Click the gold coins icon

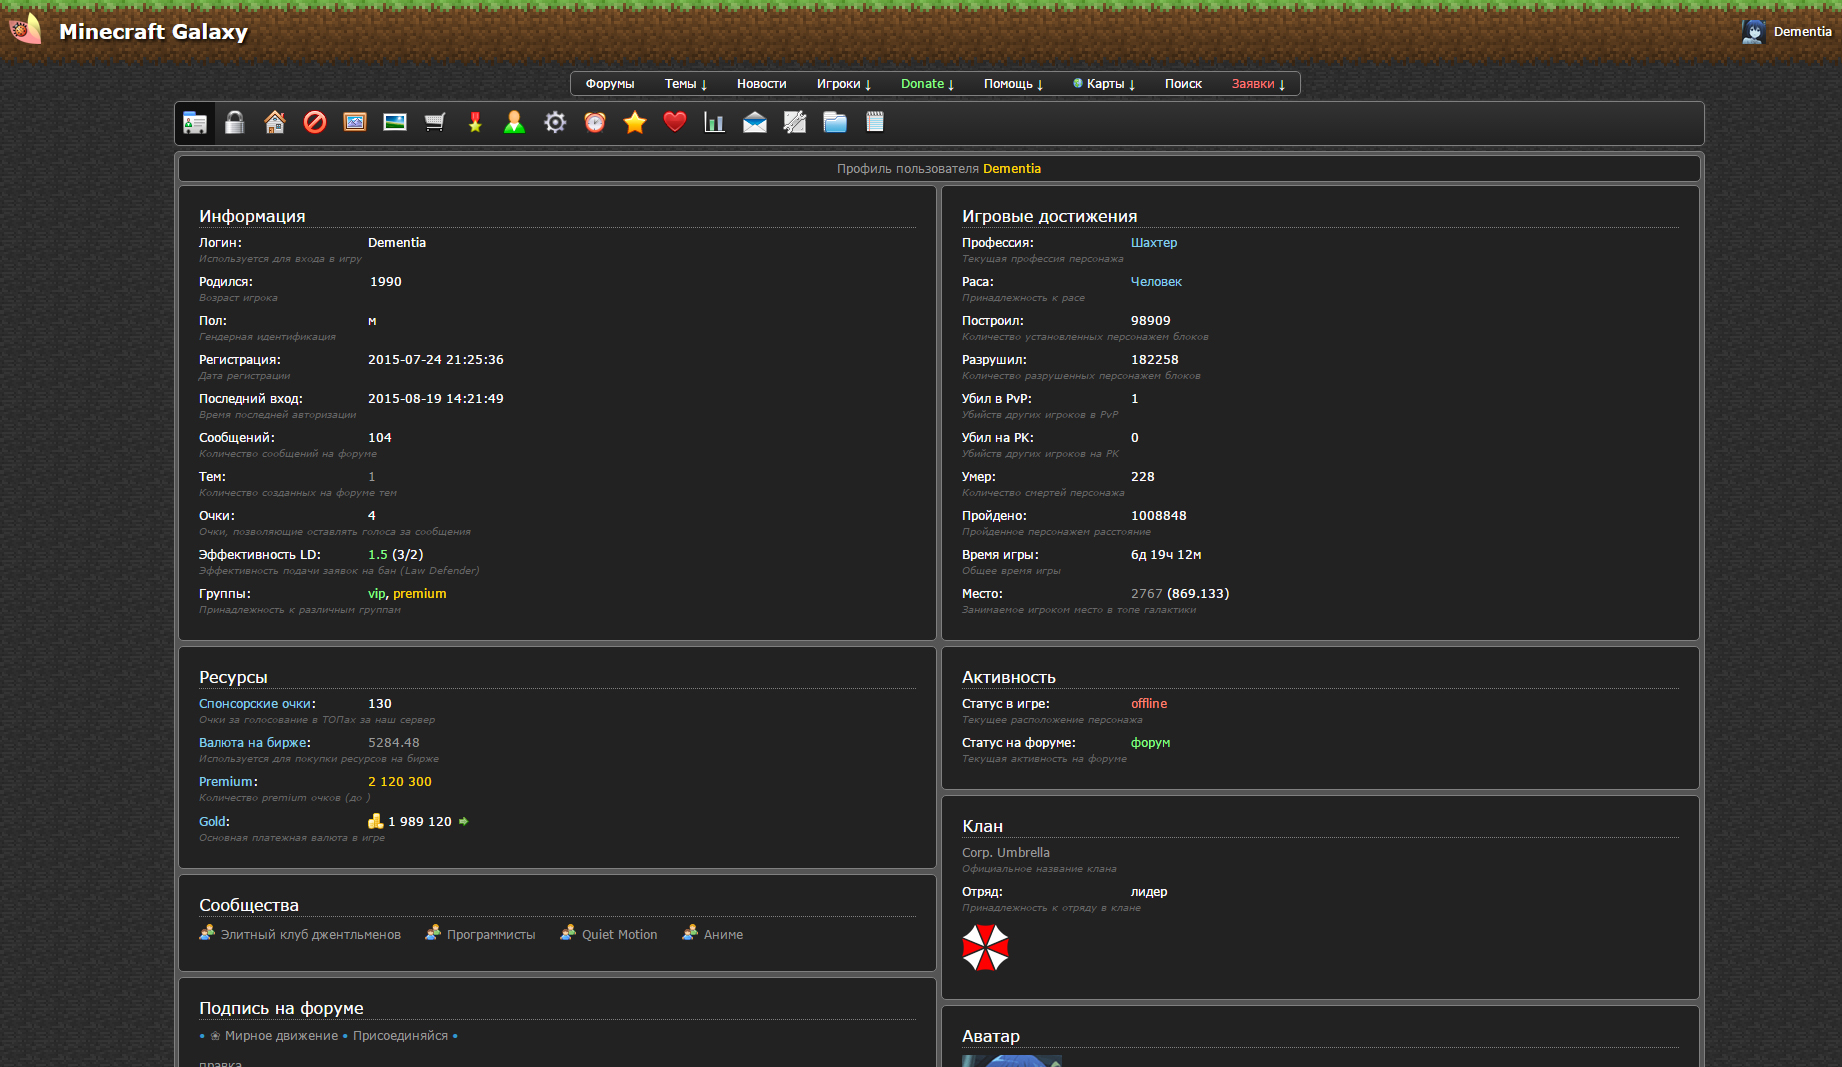coord(376,821)
